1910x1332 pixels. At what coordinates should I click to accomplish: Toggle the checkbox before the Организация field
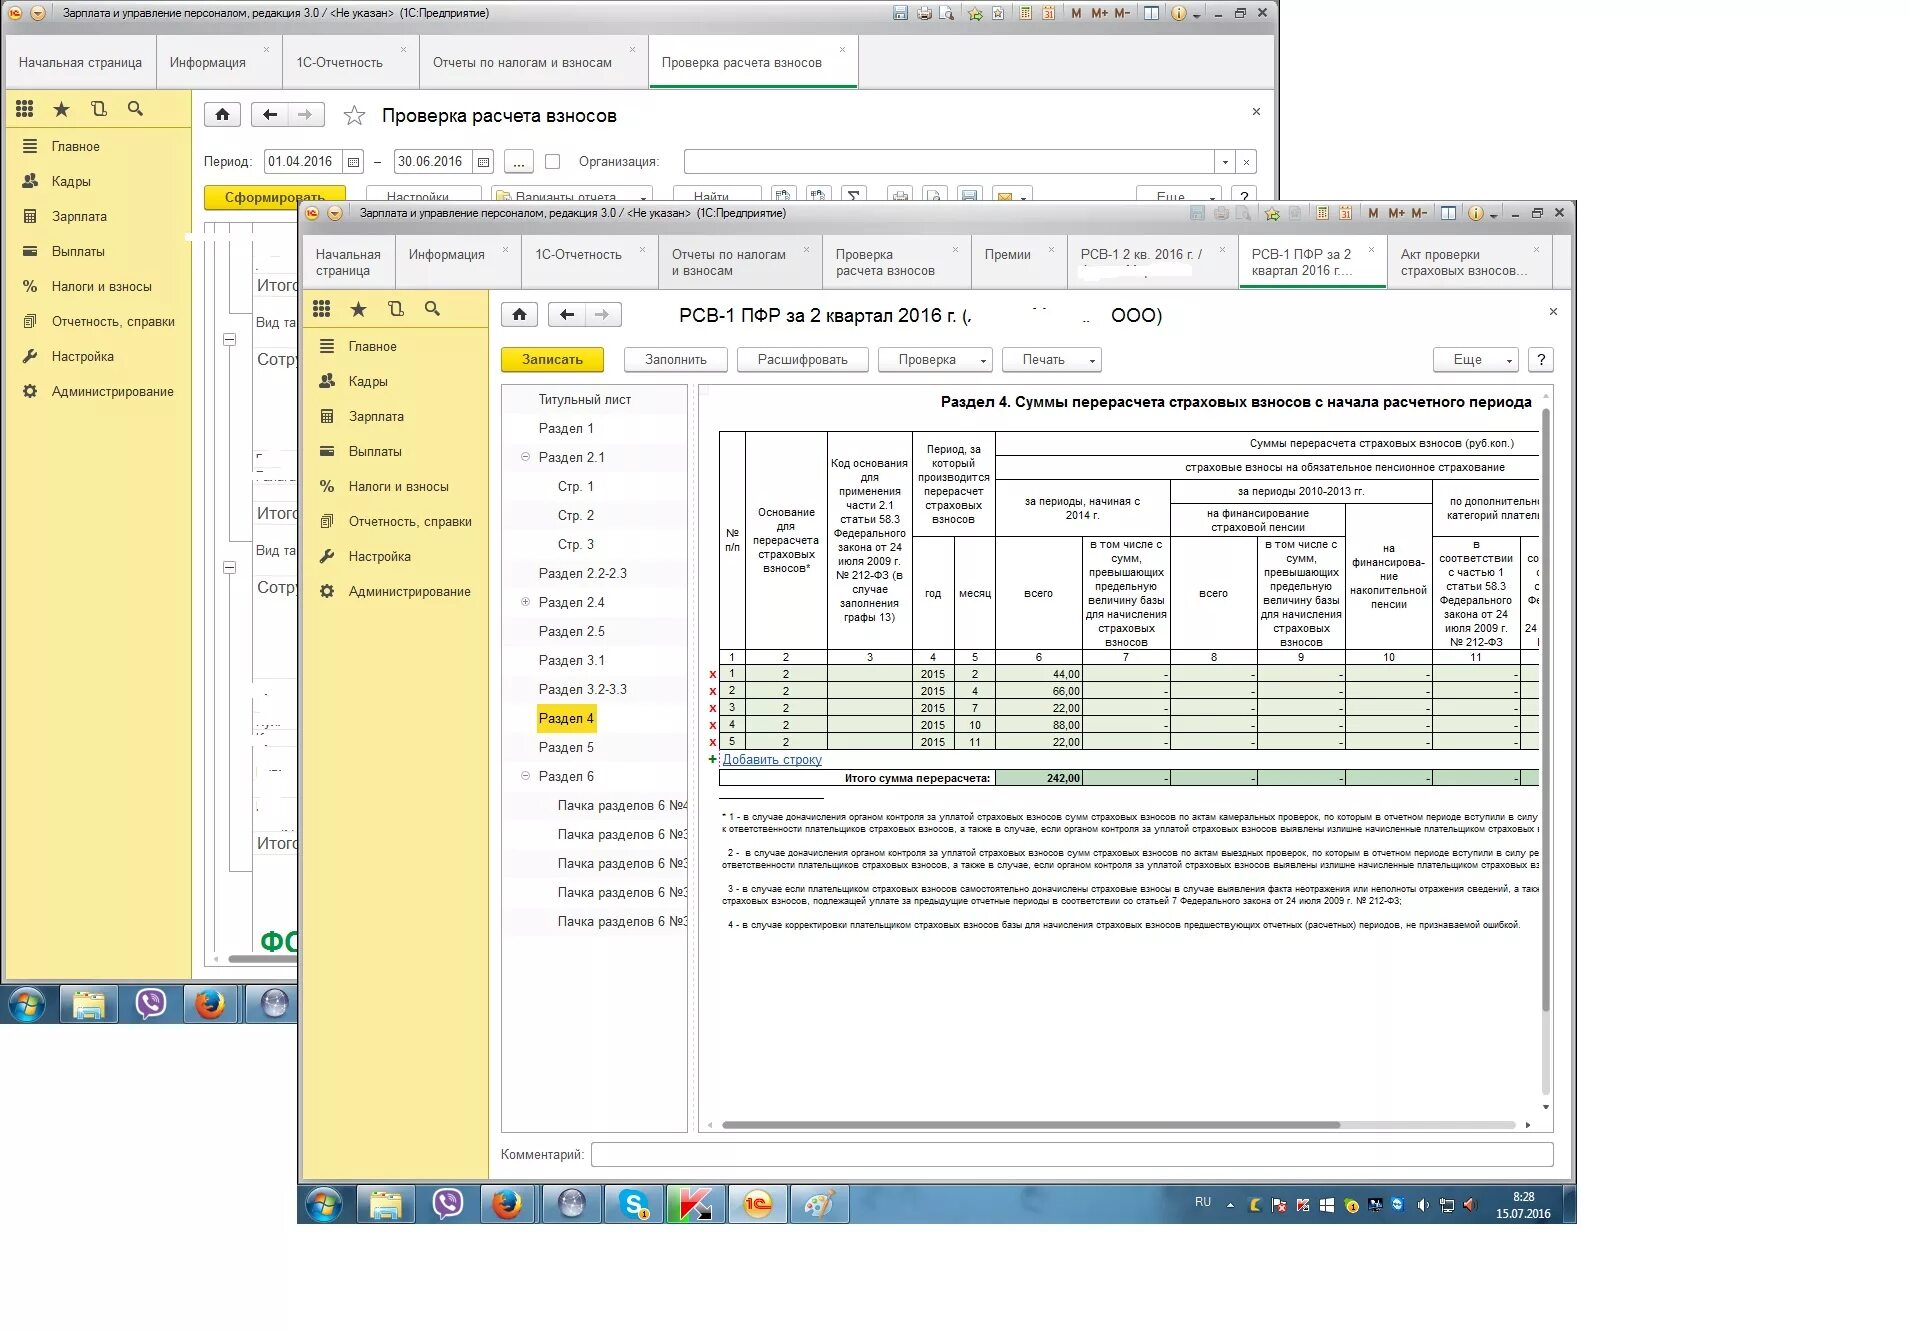pos(552,161)
